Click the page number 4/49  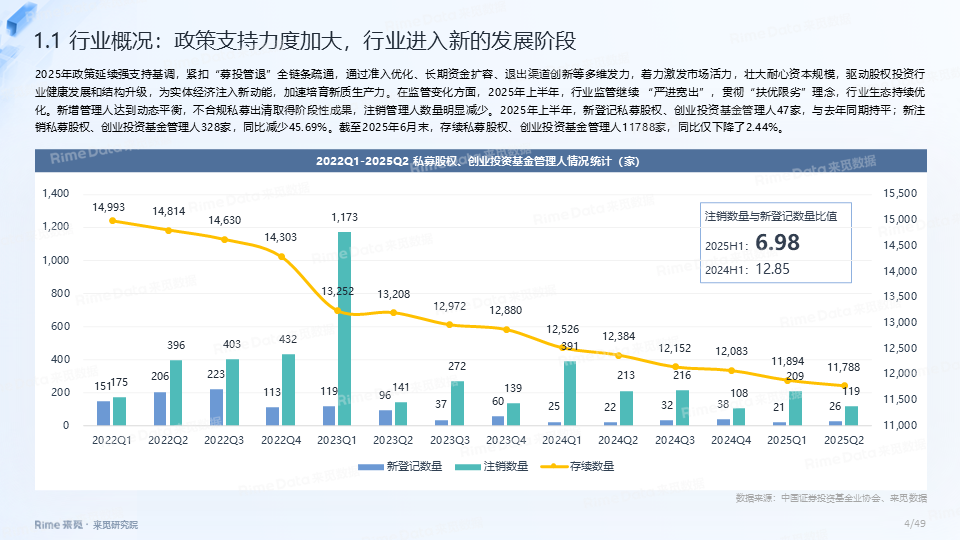pyautogui.click(x=915, y=523)
